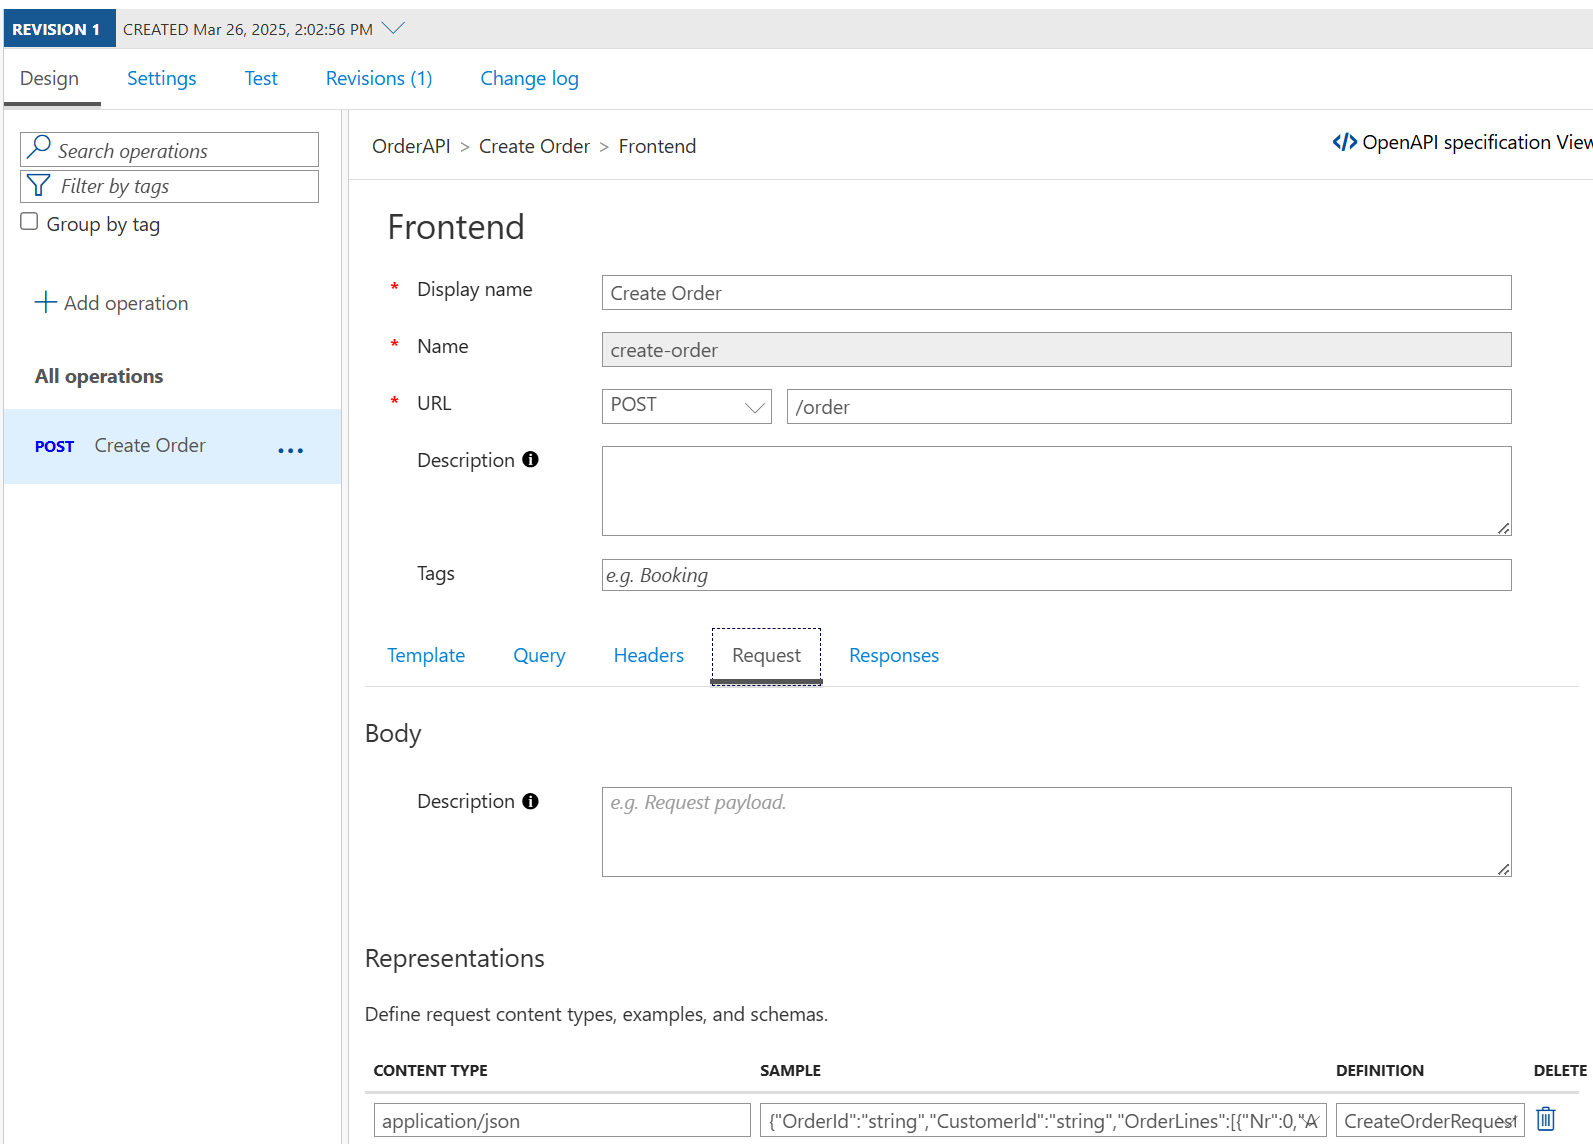Click the plus icon next to Add operation
1593x1144 pixels.
(45, 302)
